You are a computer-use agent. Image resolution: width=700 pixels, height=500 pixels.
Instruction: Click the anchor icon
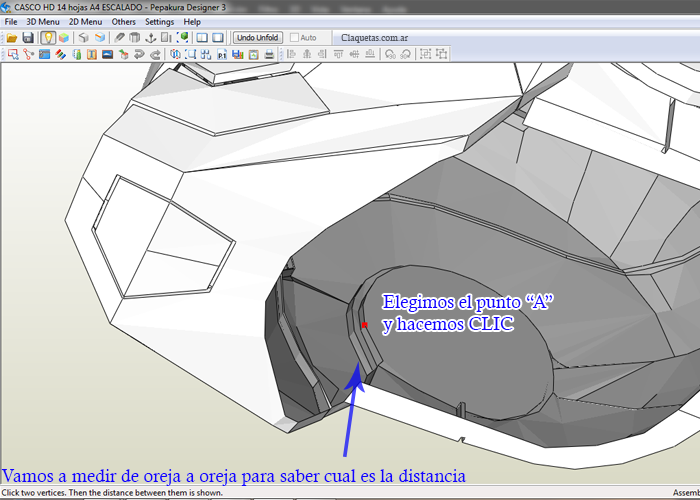150,38
